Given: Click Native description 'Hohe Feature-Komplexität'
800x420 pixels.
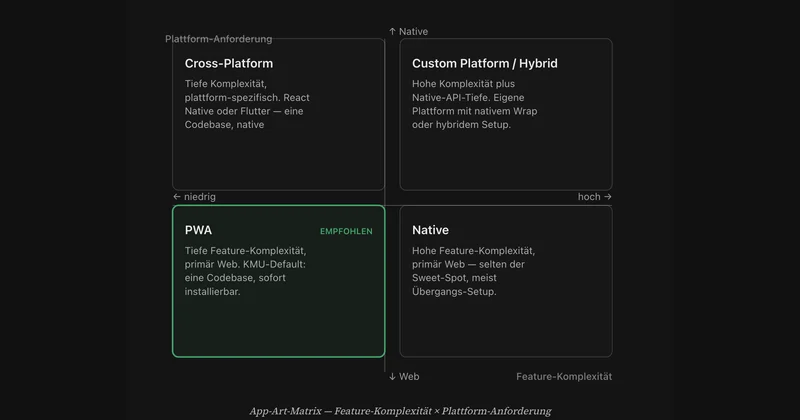Looking at the screenshot, I should point(473,271).
